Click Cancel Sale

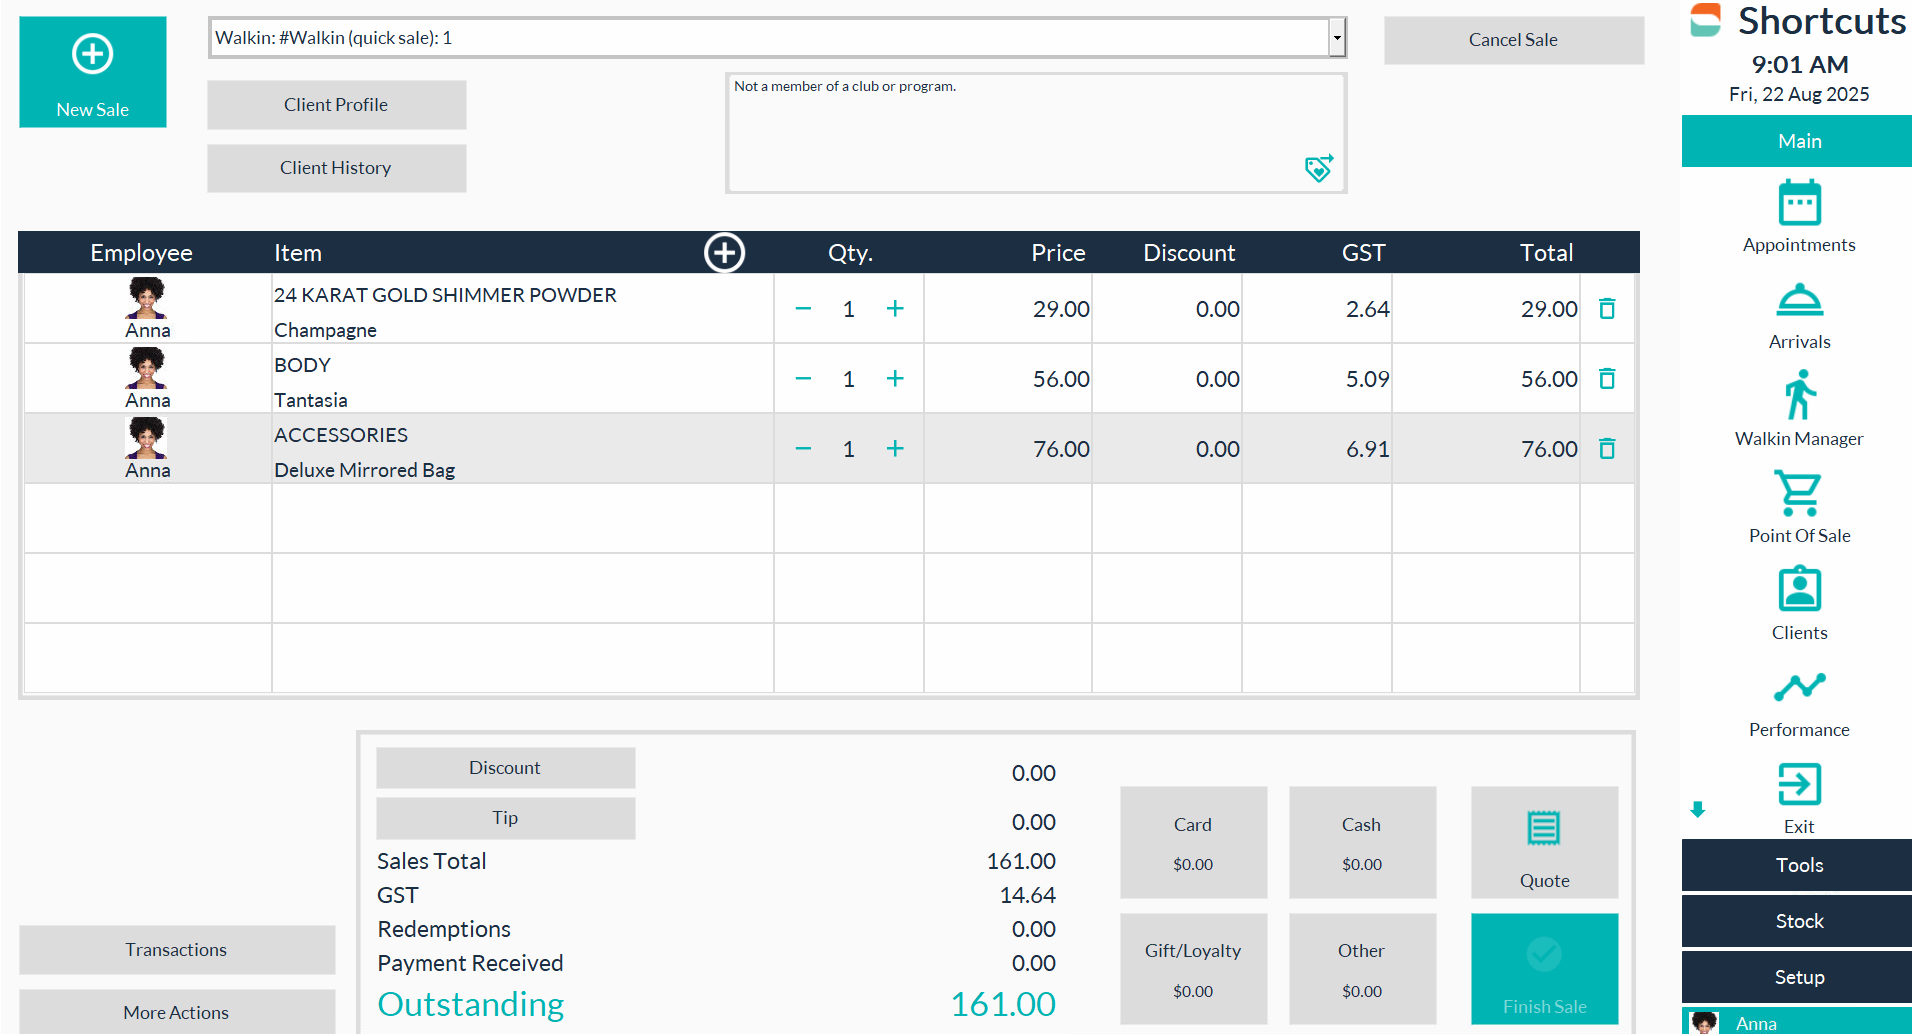point(1513,40)
